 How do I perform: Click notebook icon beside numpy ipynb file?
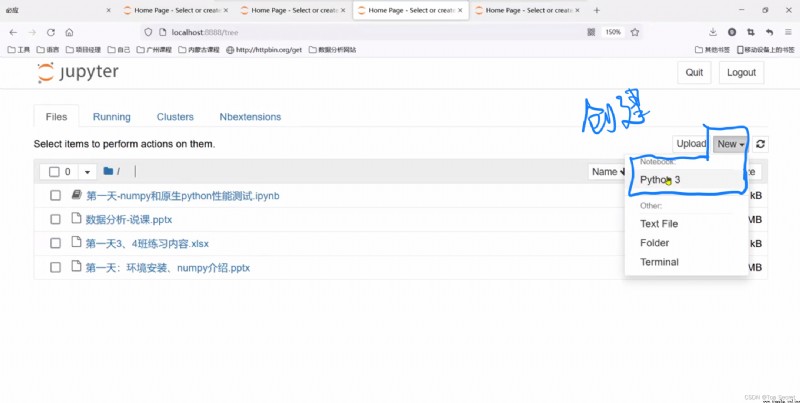pos(77,195)
